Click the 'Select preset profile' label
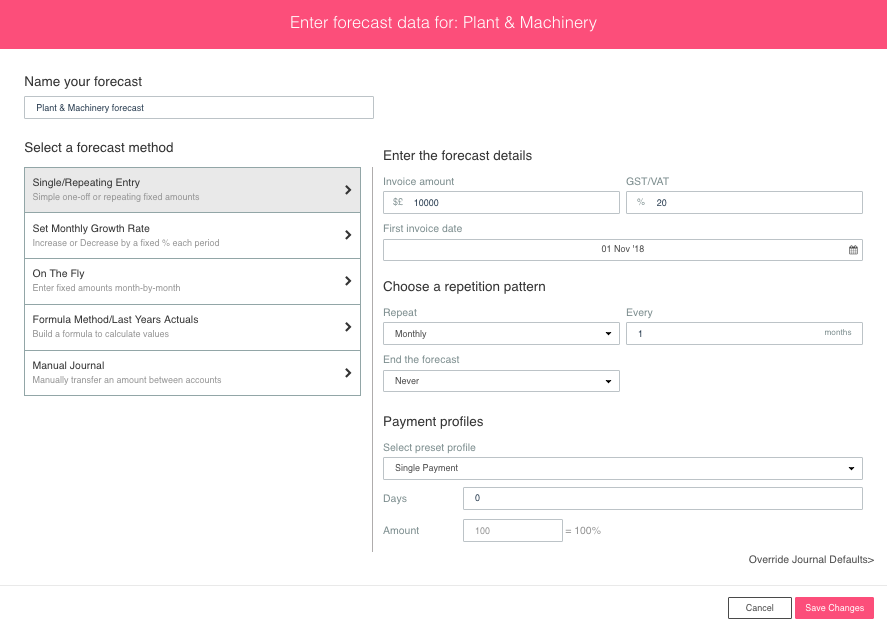Screen dimensions: 887x628 click(x=429, y=448)
